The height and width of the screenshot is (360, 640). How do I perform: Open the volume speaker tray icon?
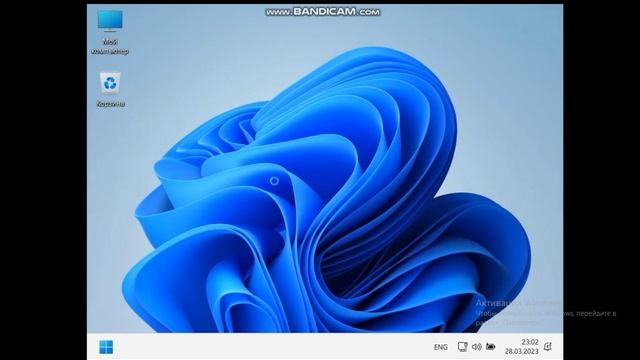[x=476, y=347]
